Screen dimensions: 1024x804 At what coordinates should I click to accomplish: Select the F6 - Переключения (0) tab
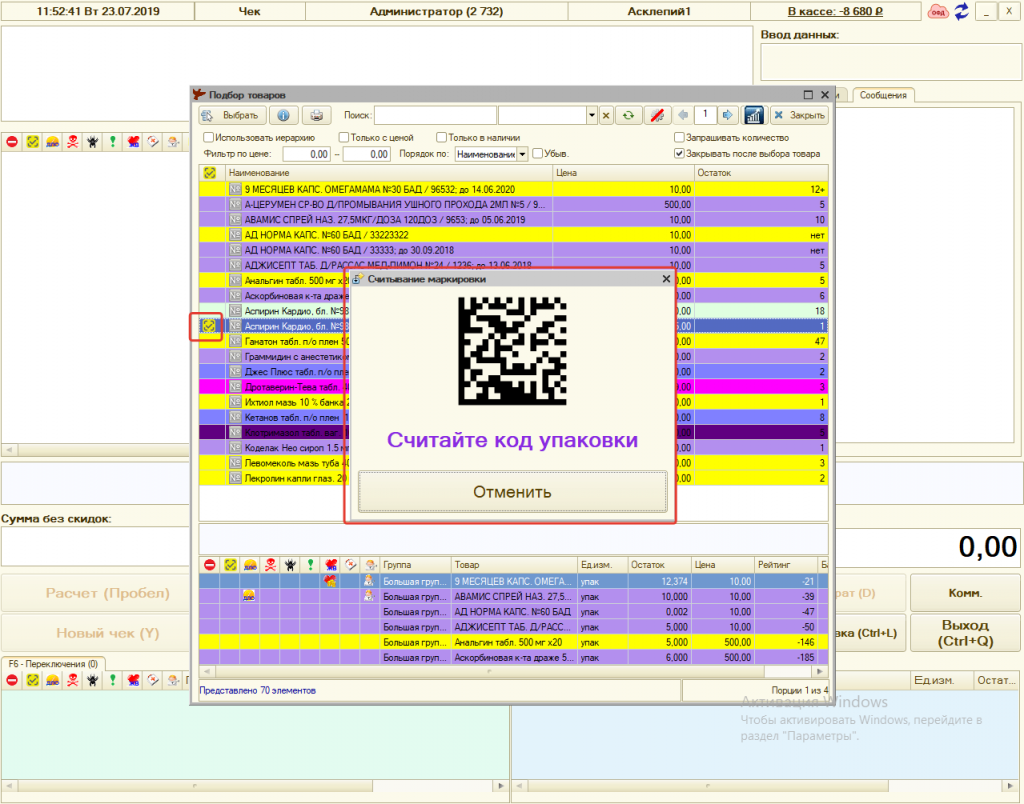(53, 664)
